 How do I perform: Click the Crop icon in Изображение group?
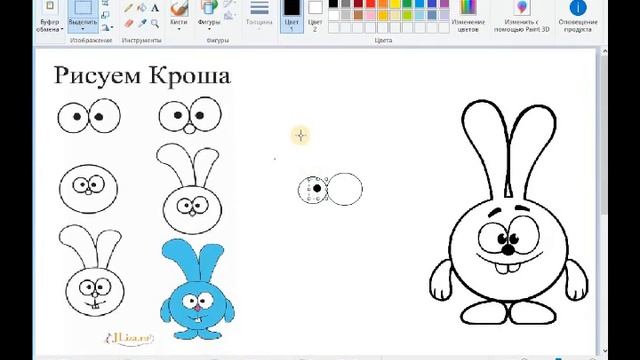(105, 3)
